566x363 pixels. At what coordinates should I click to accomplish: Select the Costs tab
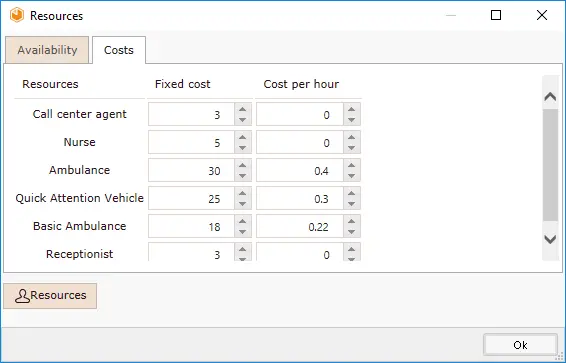tap(119, 50)
